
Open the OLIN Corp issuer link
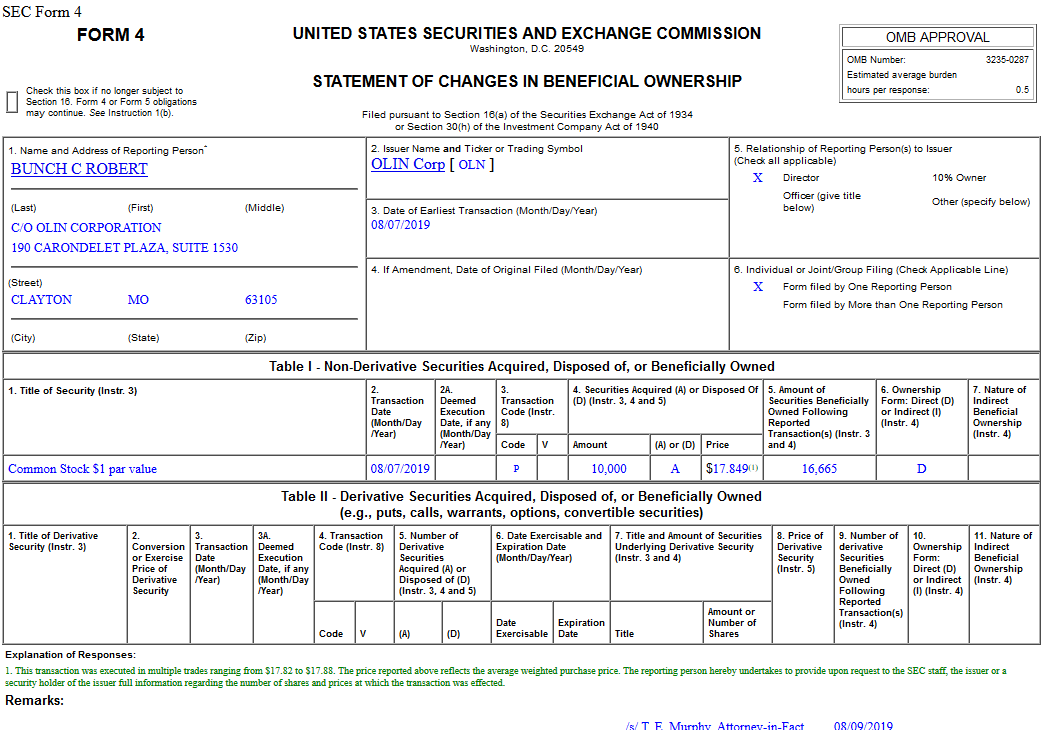tap(407, 165)
